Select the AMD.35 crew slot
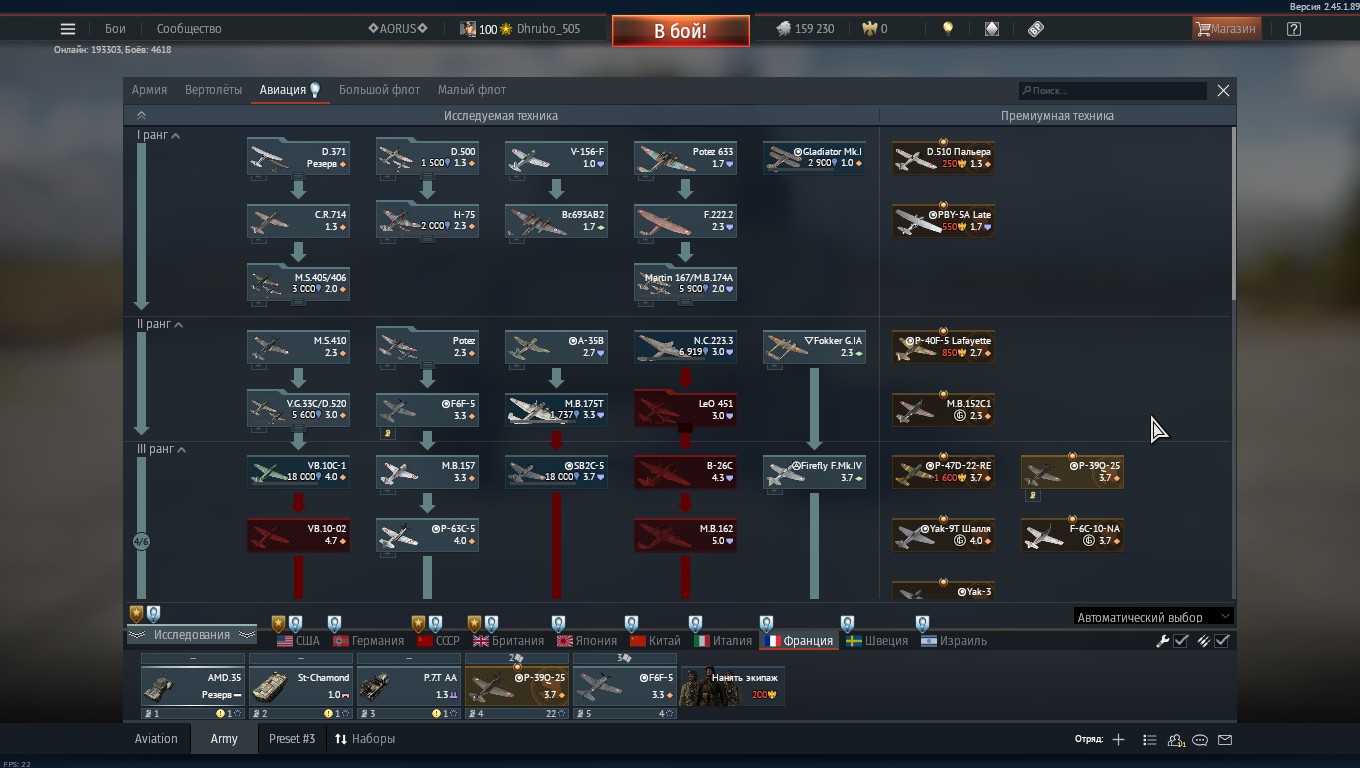This screenshot has height=768, width=1360. [193, 686]
